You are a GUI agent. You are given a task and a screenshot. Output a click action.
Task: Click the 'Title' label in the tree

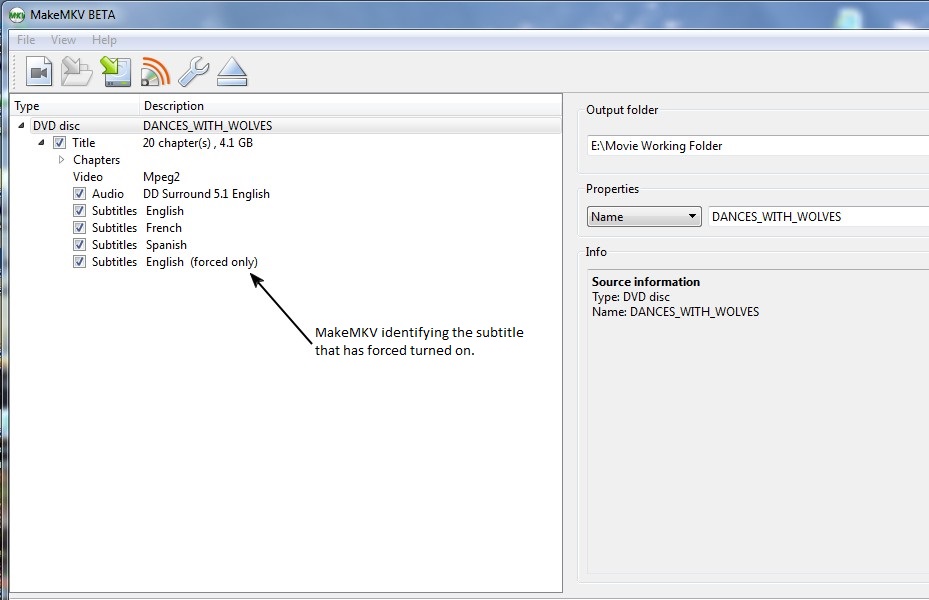(84, 143)
